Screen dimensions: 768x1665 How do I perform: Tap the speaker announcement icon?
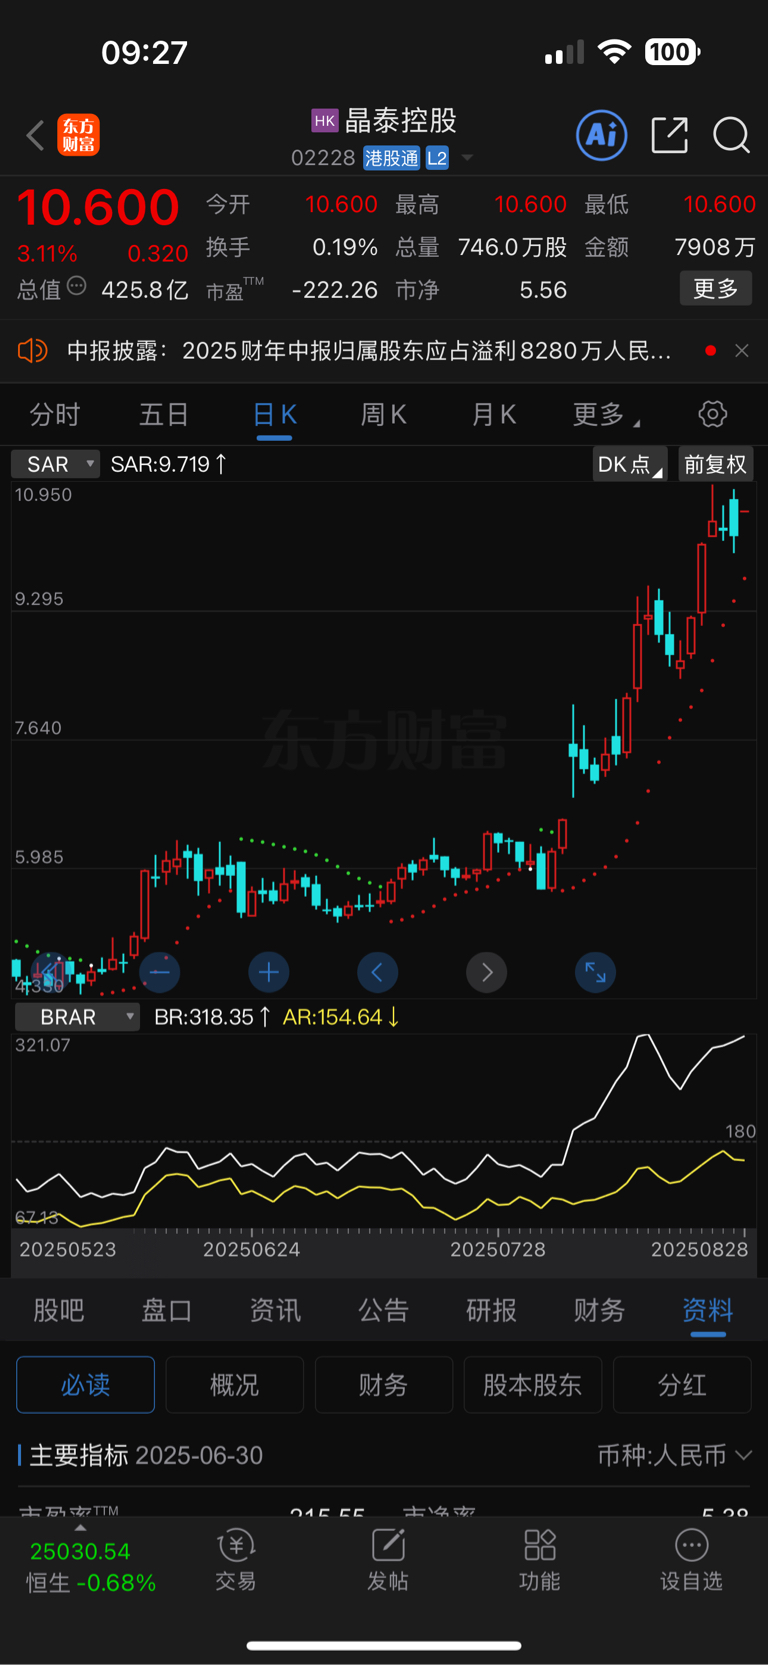pos(33,350)
